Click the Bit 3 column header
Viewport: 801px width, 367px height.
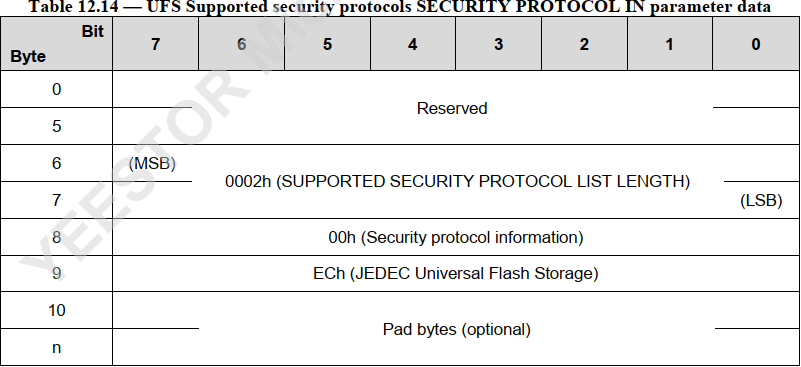coord(498,44)
